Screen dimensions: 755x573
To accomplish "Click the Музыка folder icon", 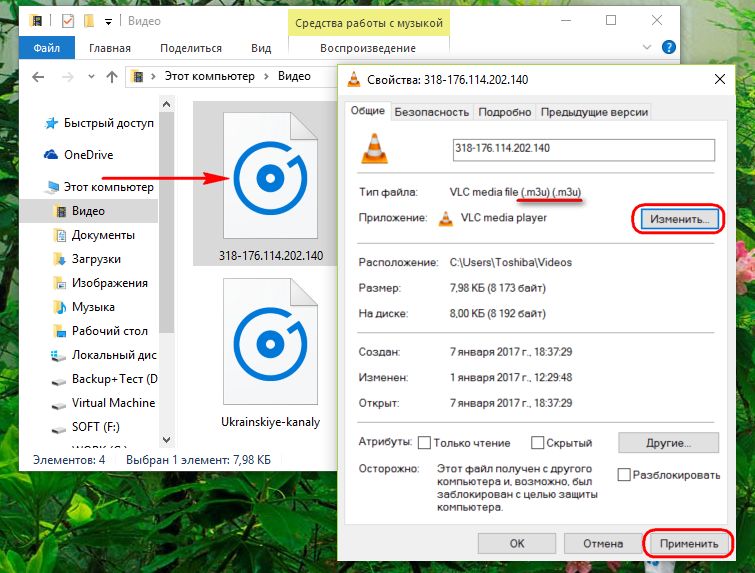I will pos(60,307).
